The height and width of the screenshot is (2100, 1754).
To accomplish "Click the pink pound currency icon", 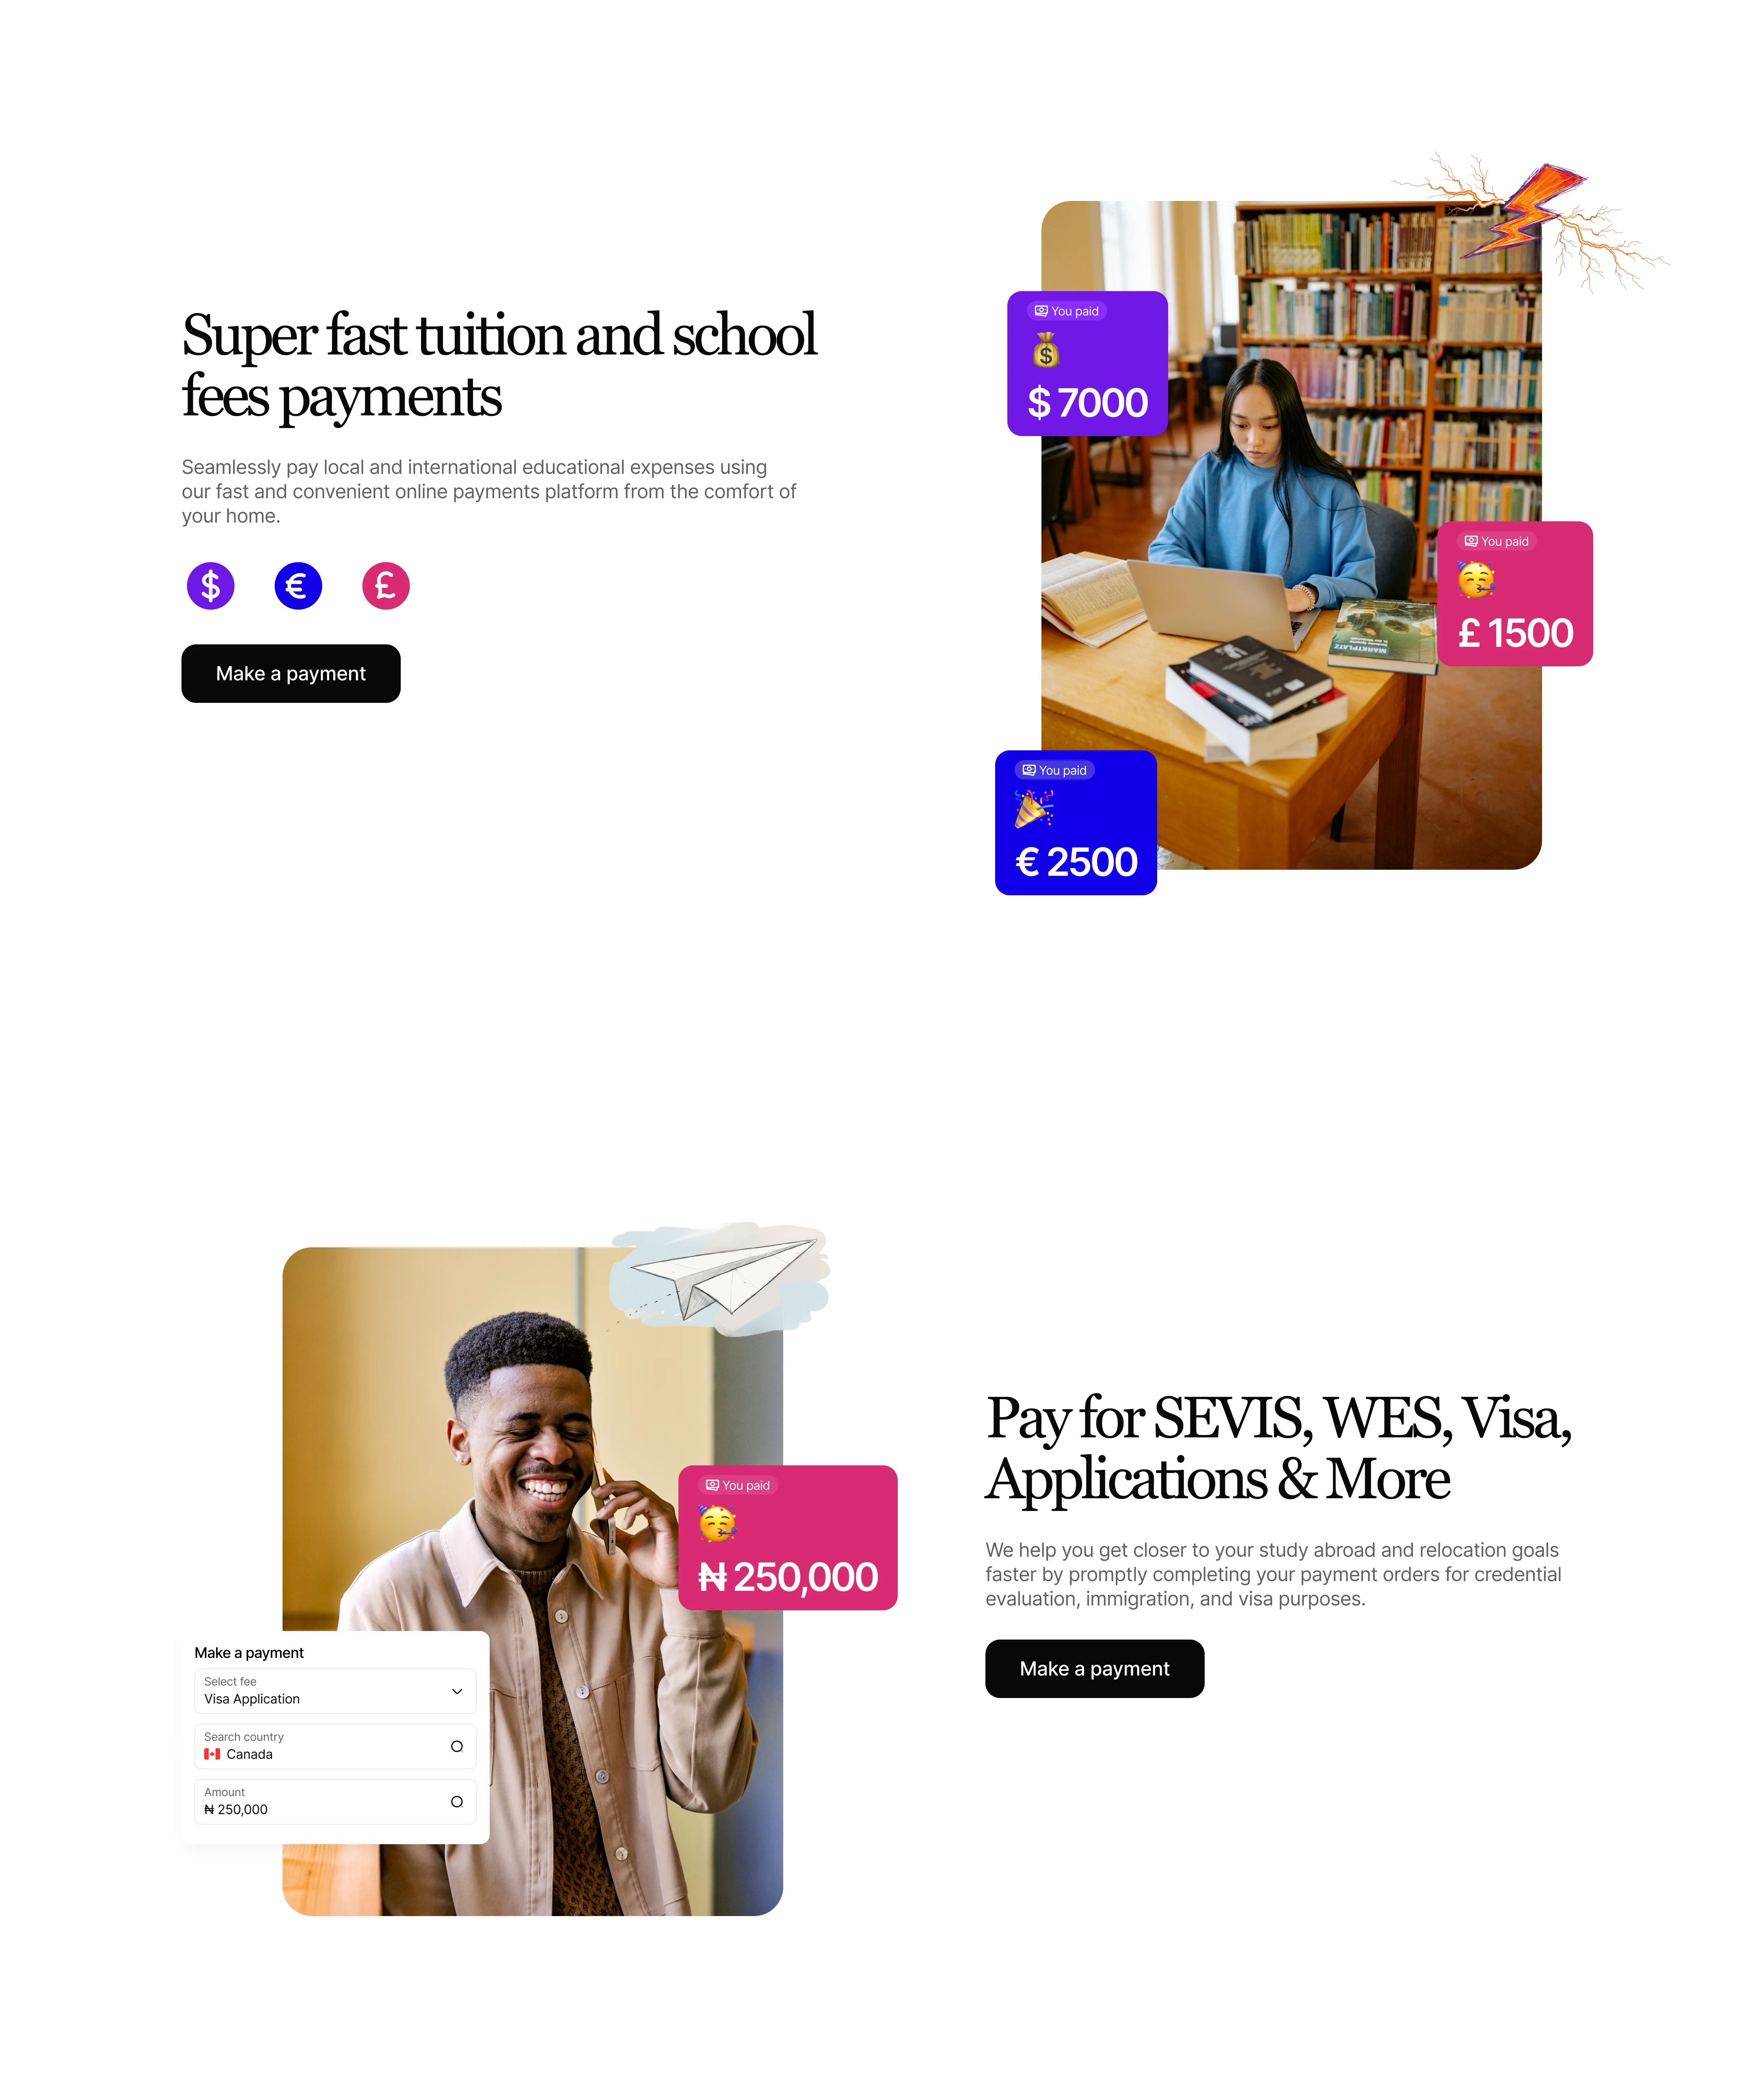I will point(386,585).
